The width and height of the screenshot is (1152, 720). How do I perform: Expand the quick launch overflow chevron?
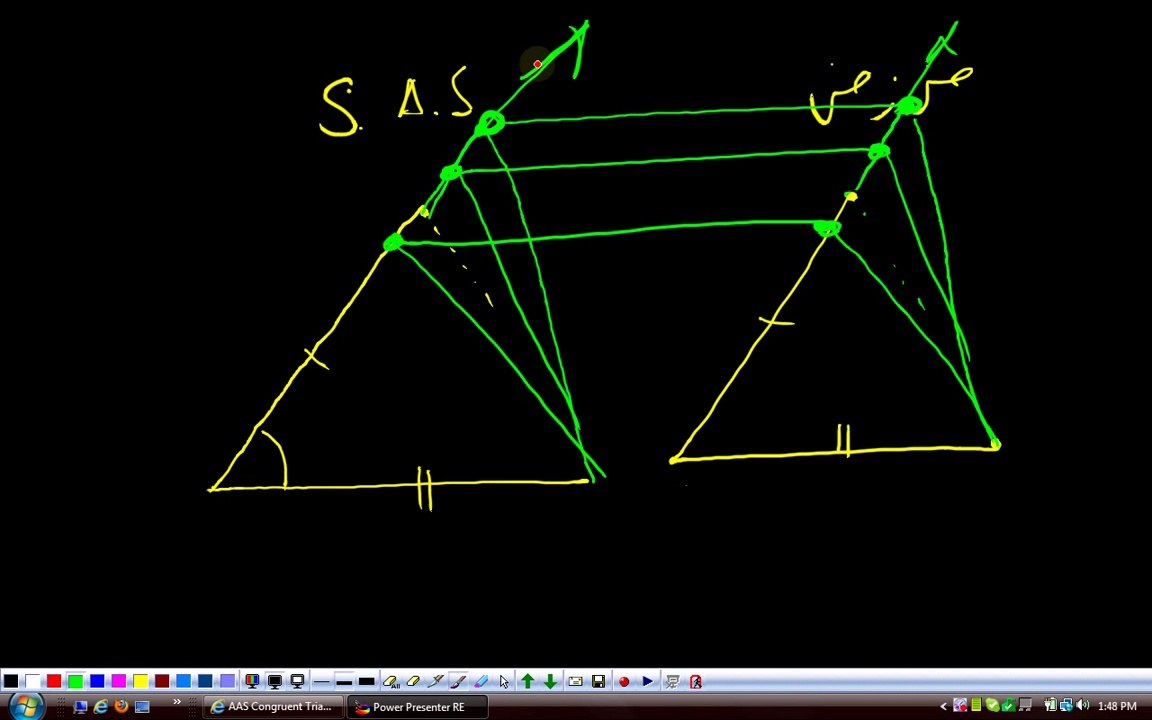point(176,702)
